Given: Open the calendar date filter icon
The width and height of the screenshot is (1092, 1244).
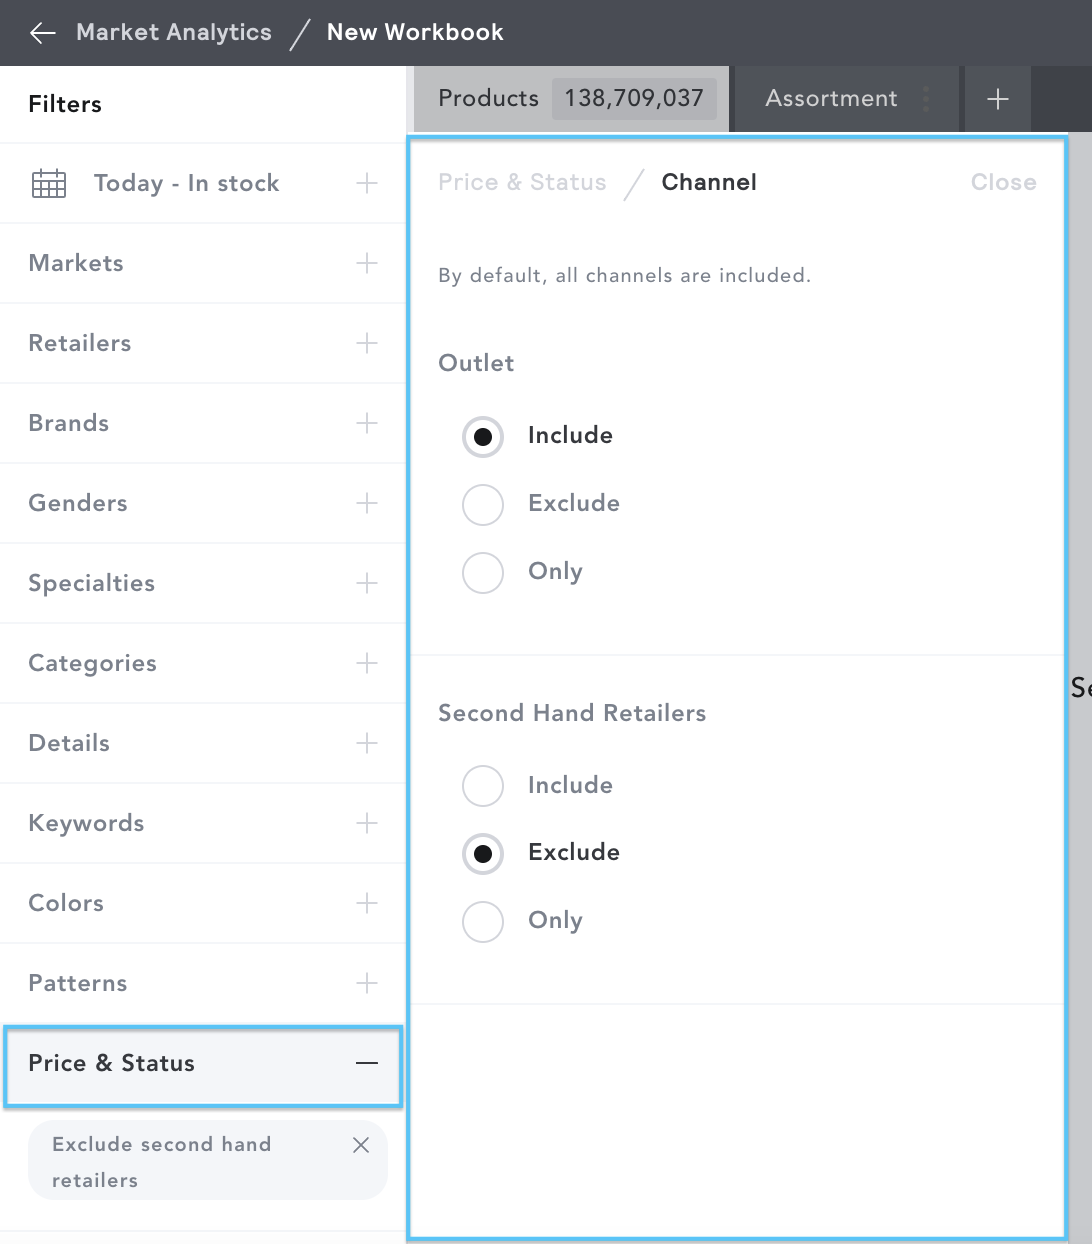Looking at the screenshot, I should point(49,184).
